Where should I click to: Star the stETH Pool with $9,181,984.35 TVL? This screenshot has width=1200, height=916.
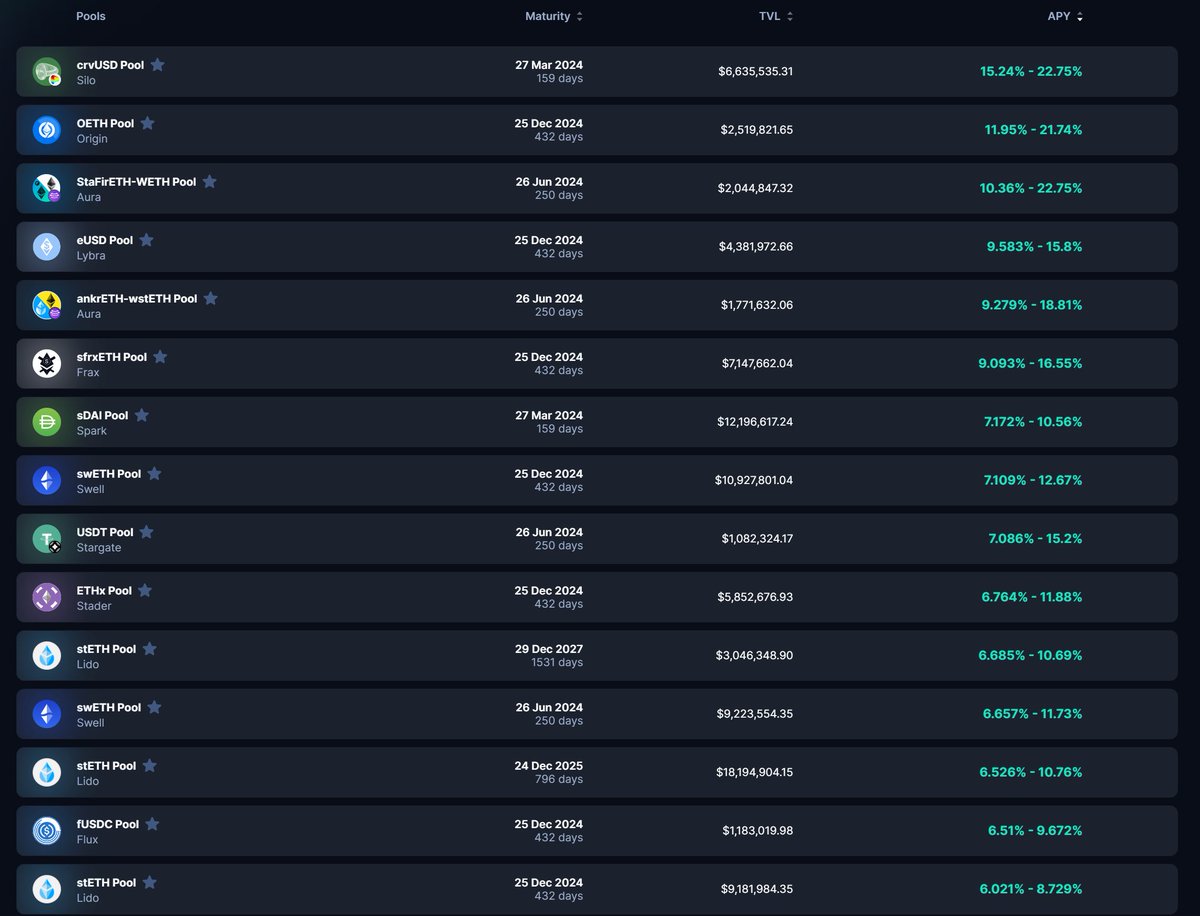tap(149, 883)
